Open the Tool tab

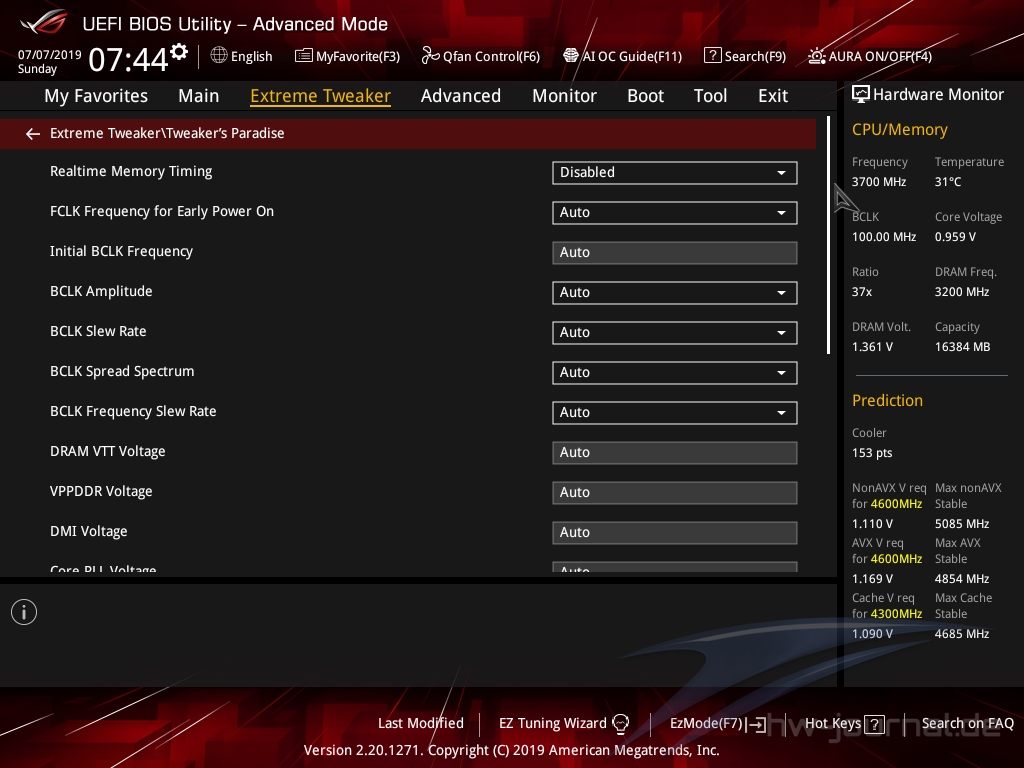pos(710,96)
